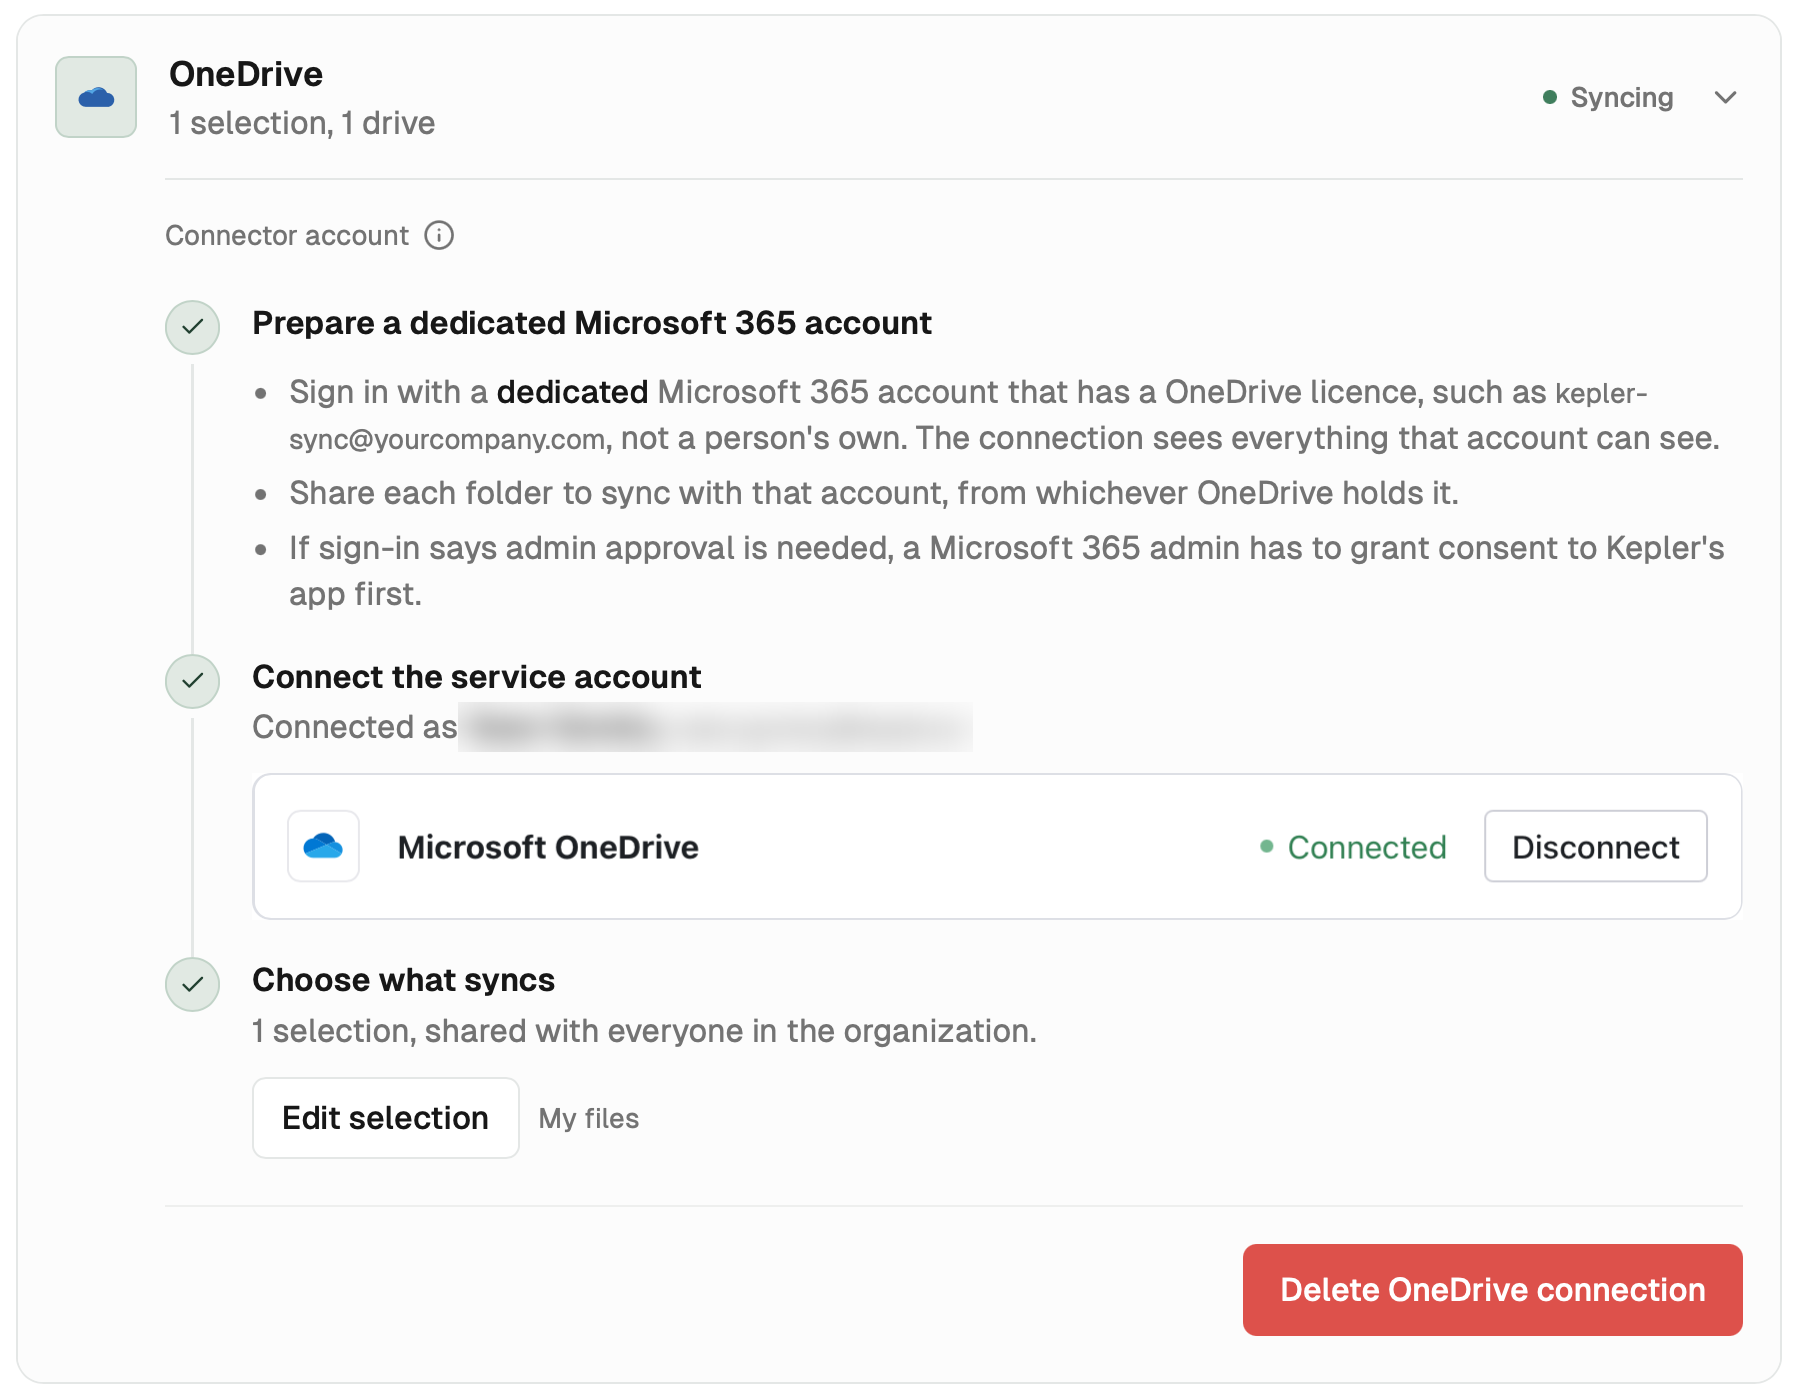Viewport: 1799px width, 1396px height.
Task: Click the Connect the service account heading
Action: coord(477,677)
